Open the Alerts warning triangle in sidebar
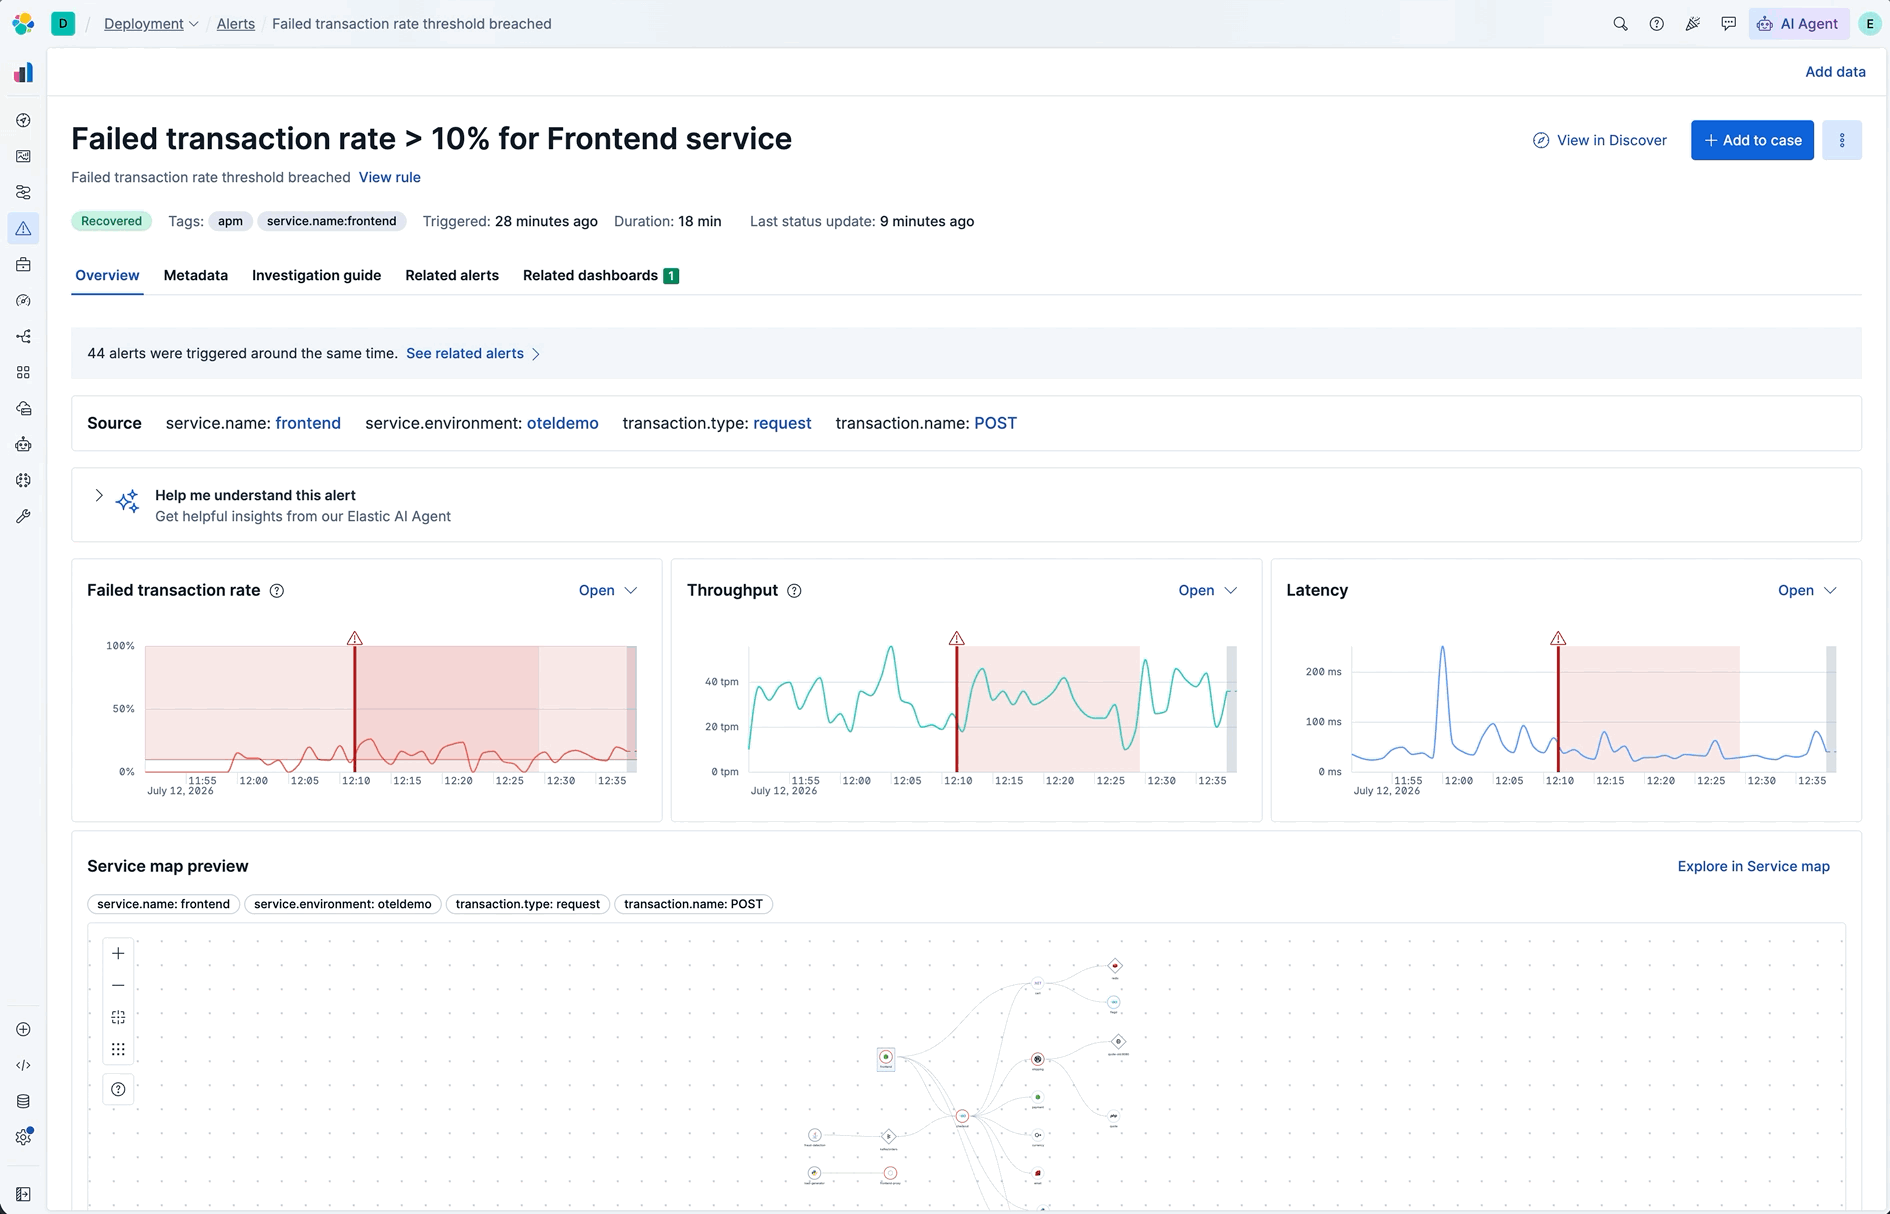 (23, 228)
